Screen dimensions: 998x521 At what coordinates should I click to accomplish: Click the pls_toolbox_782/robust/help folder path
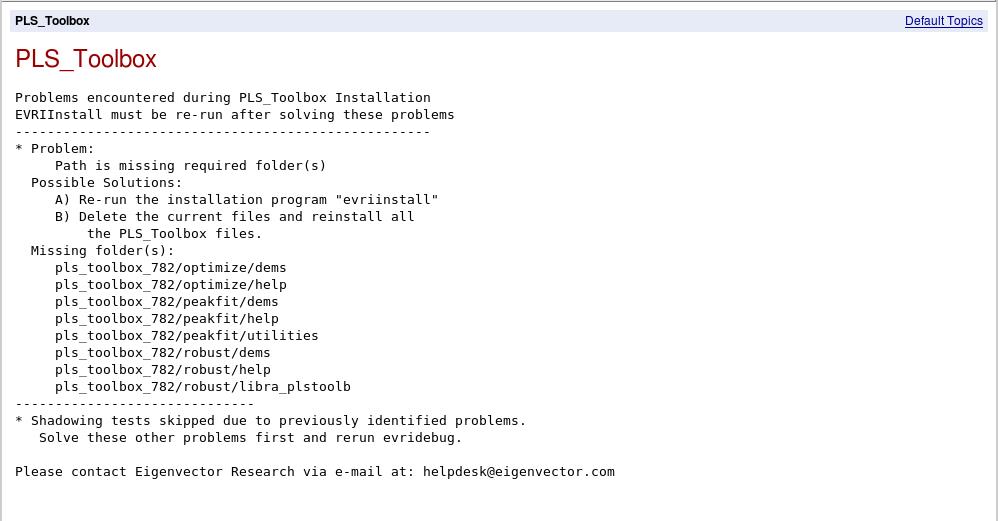pos(163,370)
